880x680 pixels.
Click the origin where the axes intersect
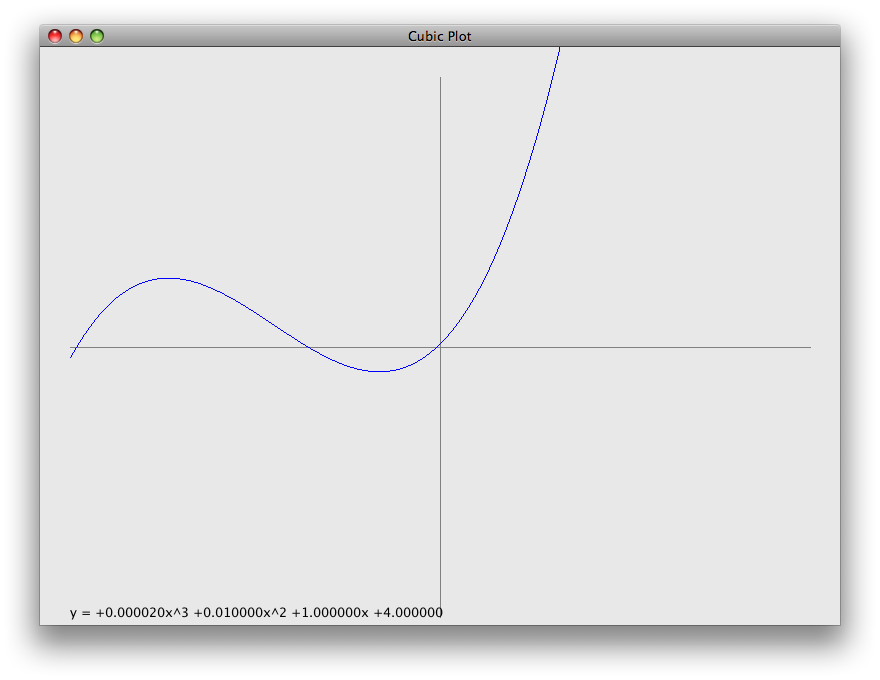440,346
